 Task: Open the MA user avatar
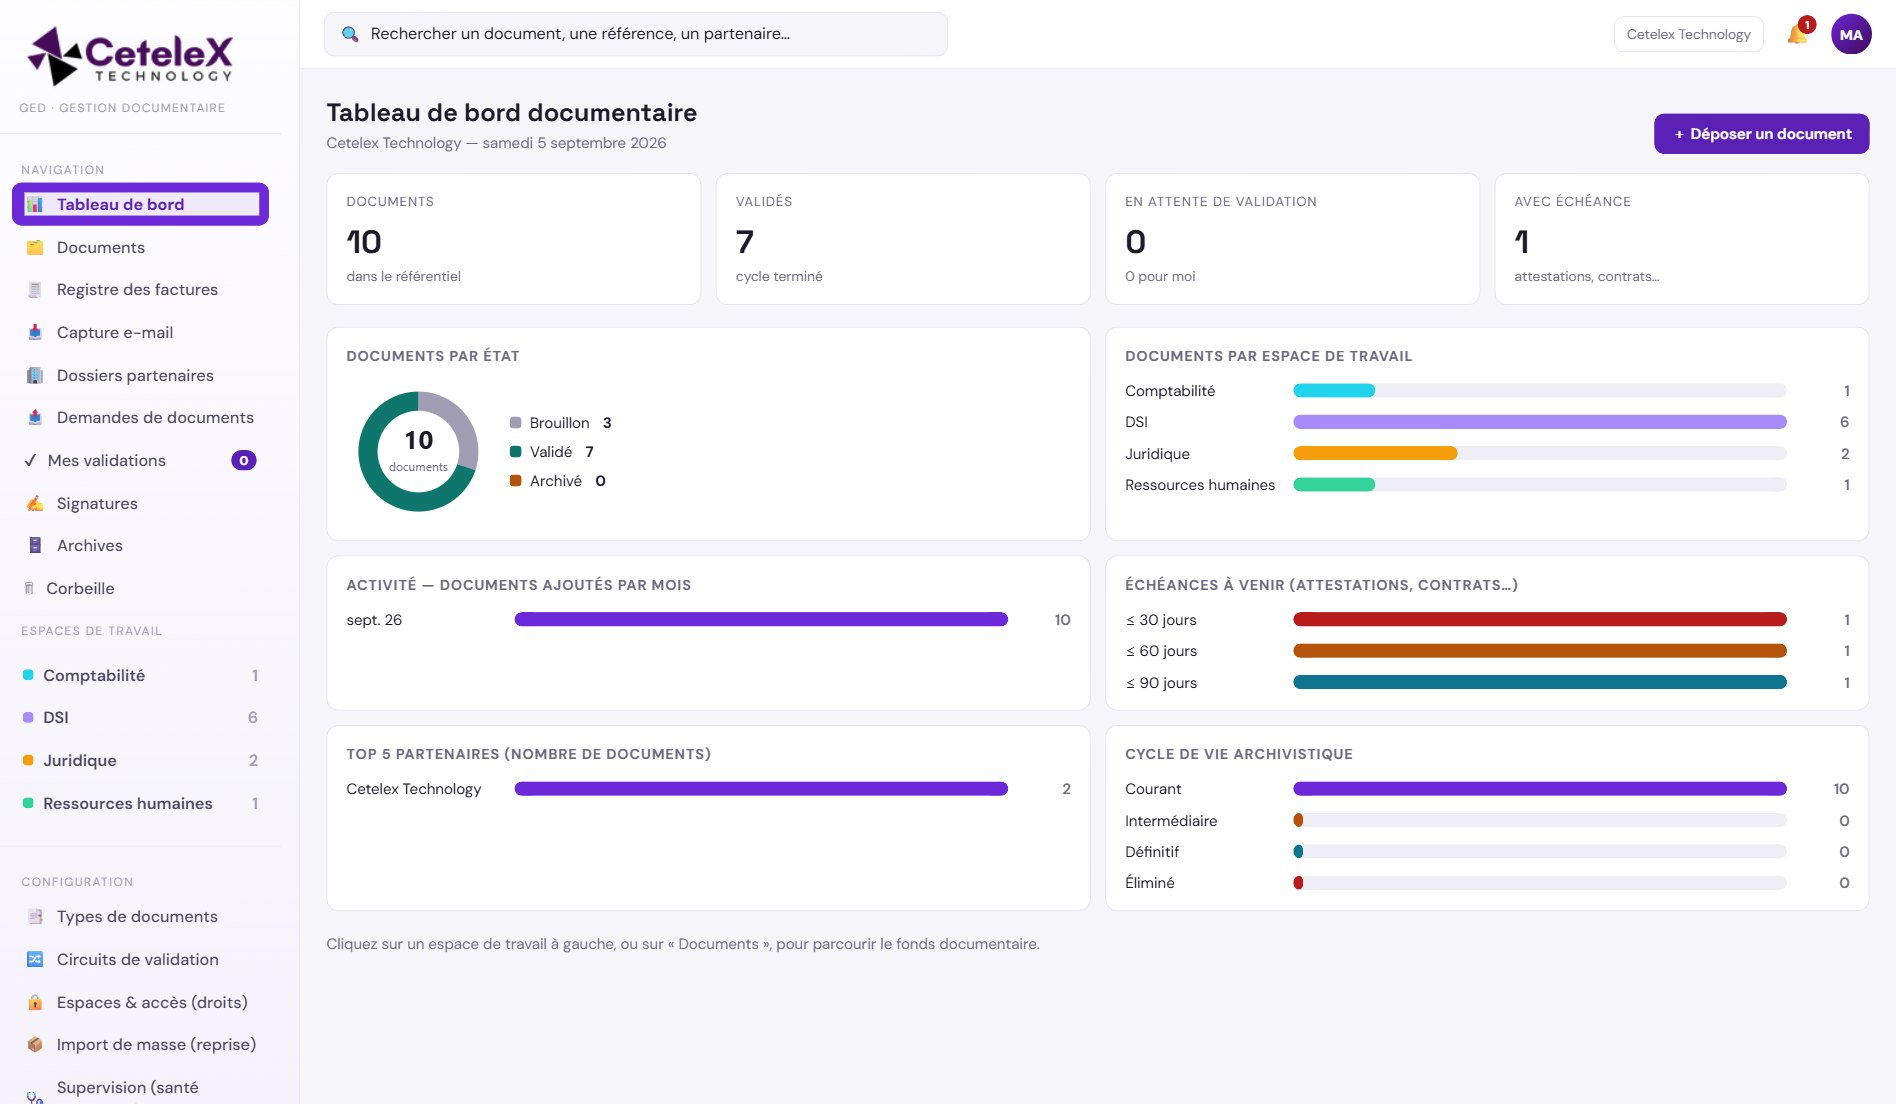pos(1851,34)
